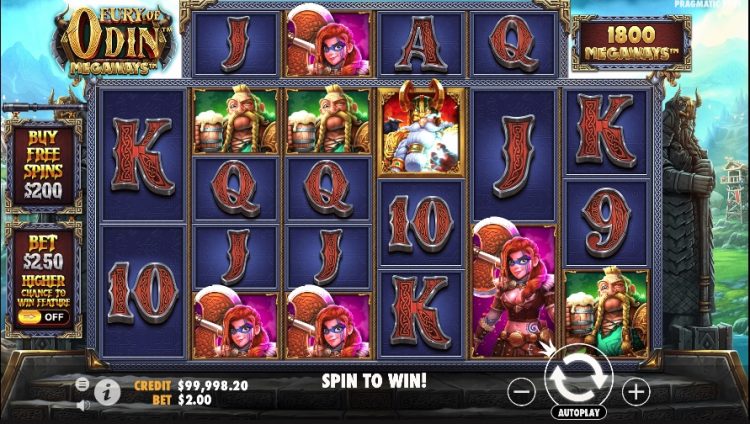Click the circular spin arrows button
The image size is (750, 424).
click(x=579, y=377)
